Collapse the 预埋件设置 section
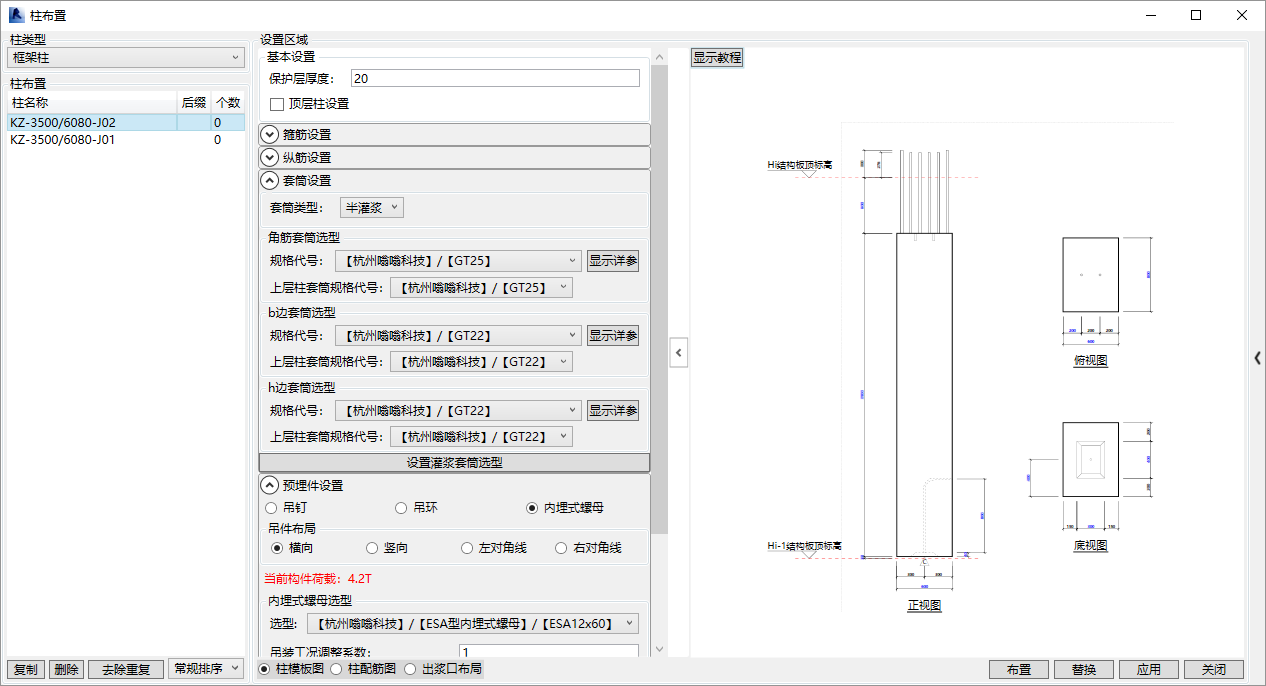This screenshot has height=686, width=1266. pos(269,485)
